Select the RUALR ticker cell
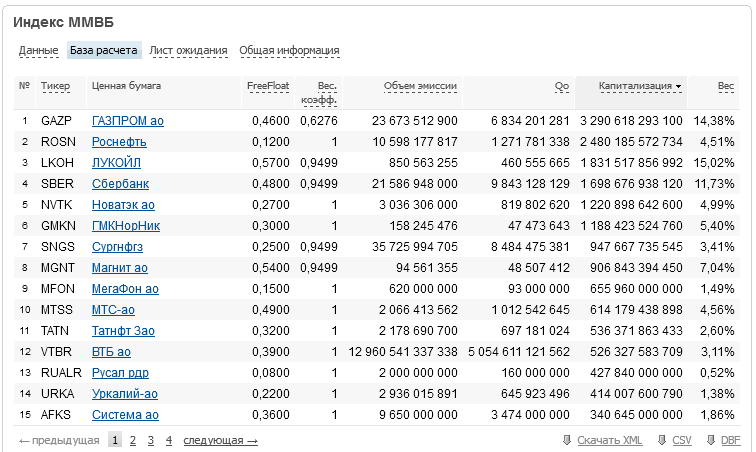The width and height of the screenshot is (756, 452). (x=61, y=372)
